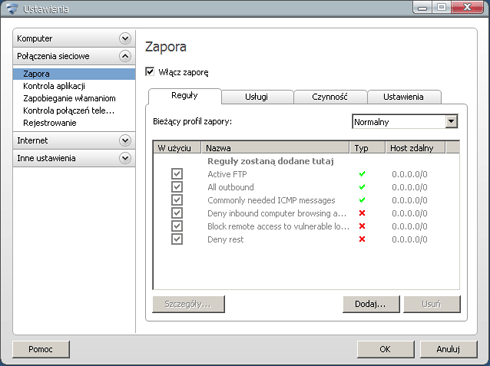
Task: Sort by the Typ column header
Action: pos(368,148)
